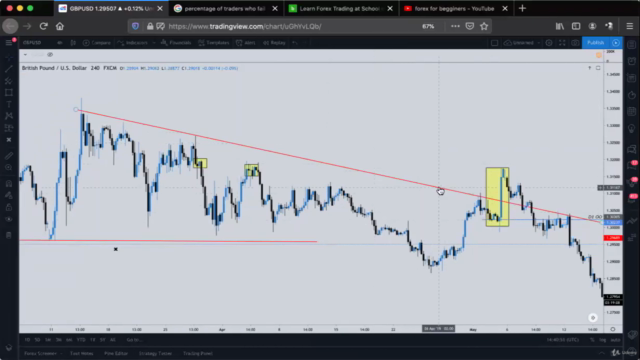Open the Indicators dialog
The height and width of the screenshot is (360, 640).
[133, 42]
